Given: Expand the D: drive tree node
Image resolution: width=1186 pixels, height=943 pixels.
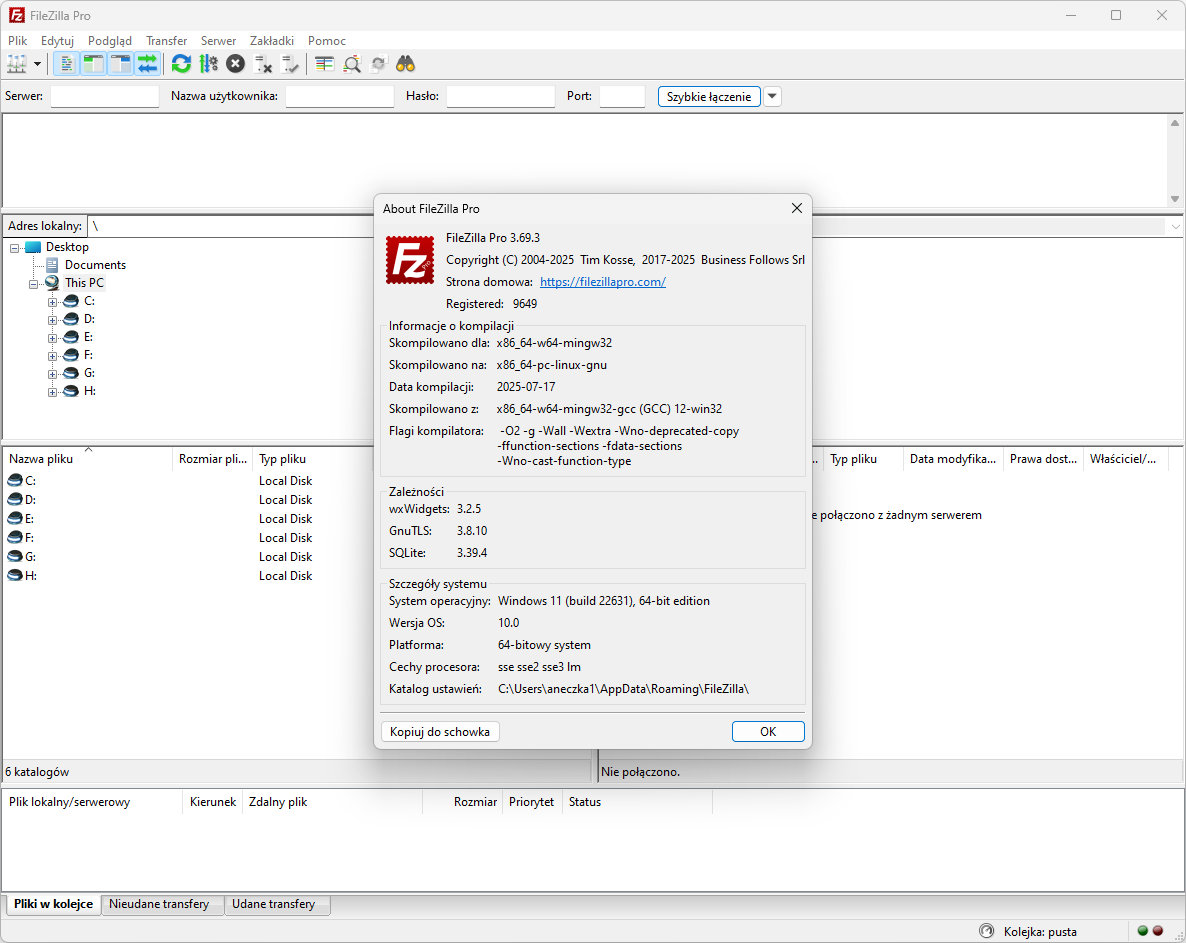Looking at the screenshot, I should tap(52, 321).
